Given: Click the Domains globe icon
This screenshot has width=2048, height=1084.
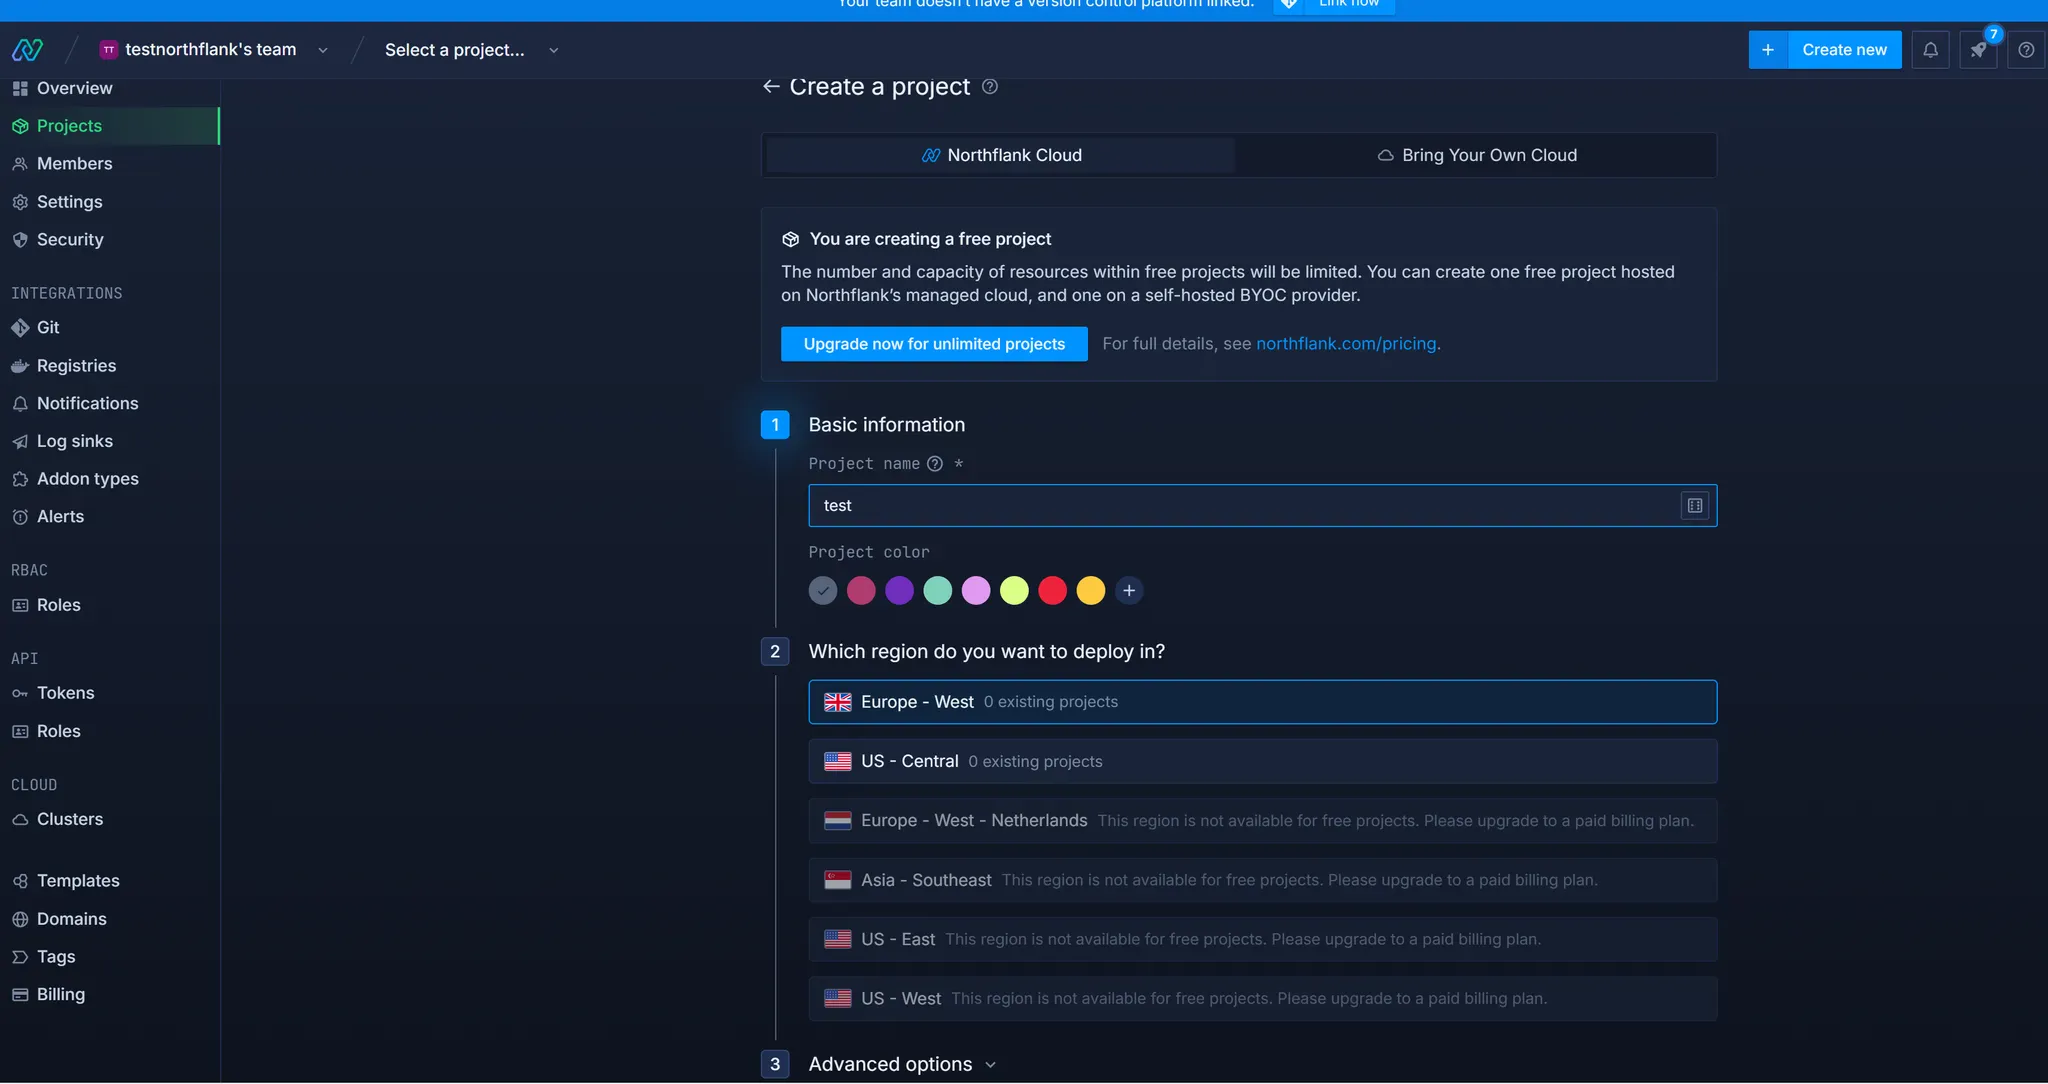Looking at the screenshot, I should coord(20,919).
